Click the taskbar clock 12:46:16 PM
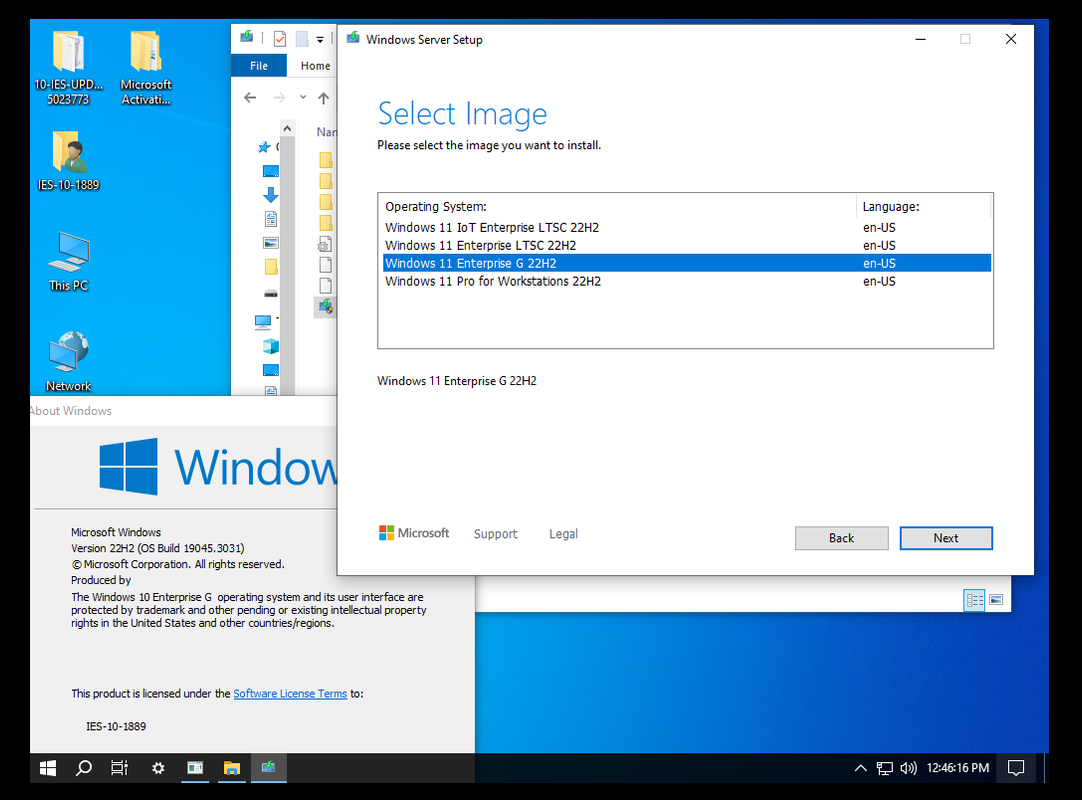 click(x=958, y=768)
